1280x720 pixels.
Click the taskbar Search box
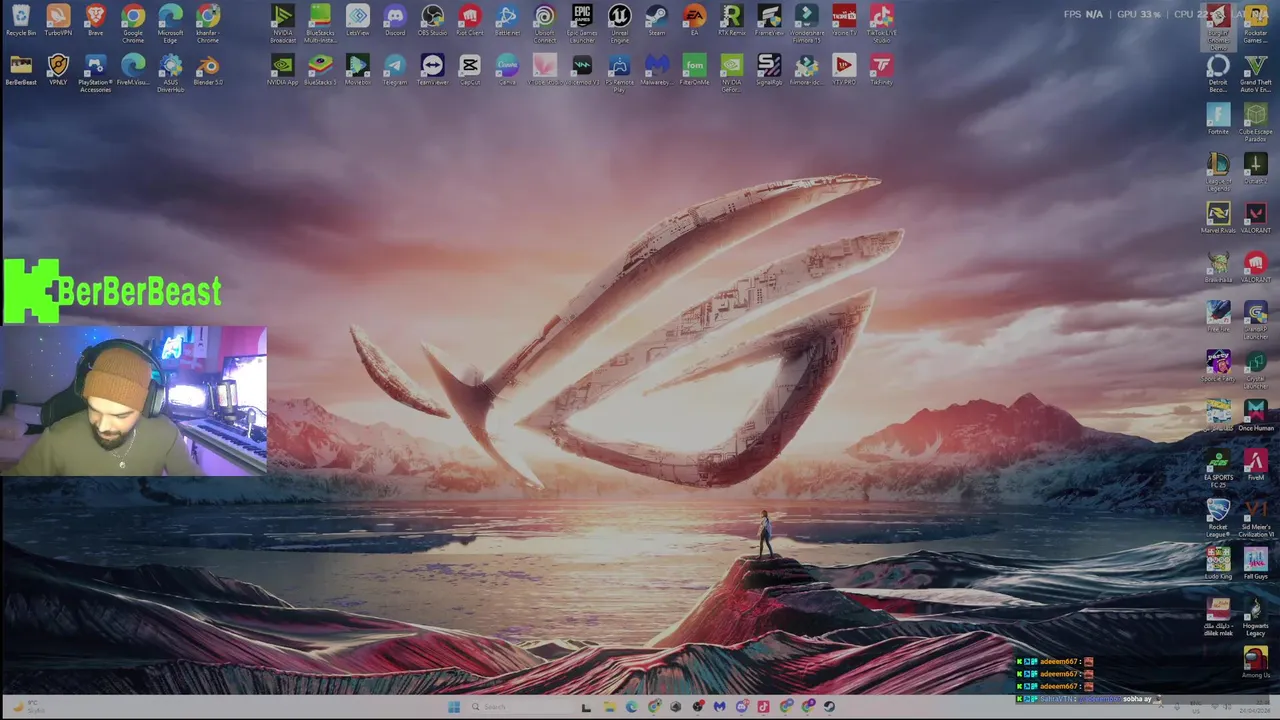(517, 707)
